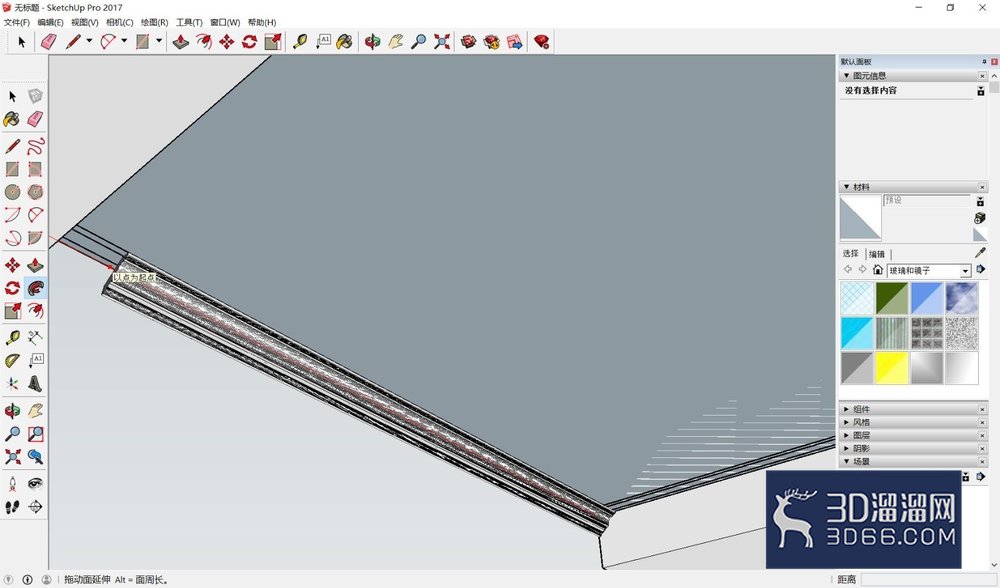The width and height of the screenshot is (1000, 588).
Task: Choose the Axes tool
Action: pyautogui.click(x=12, y=384)
